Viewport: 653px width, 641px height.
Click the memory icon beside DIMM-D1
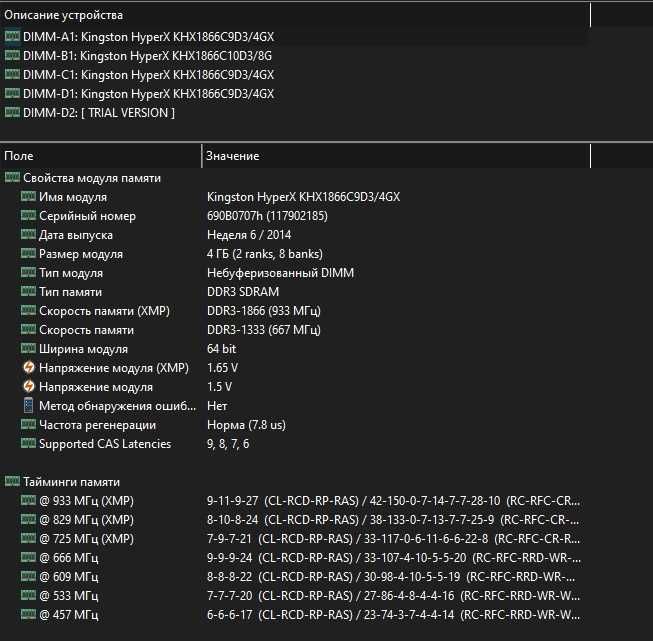(12, 93)
